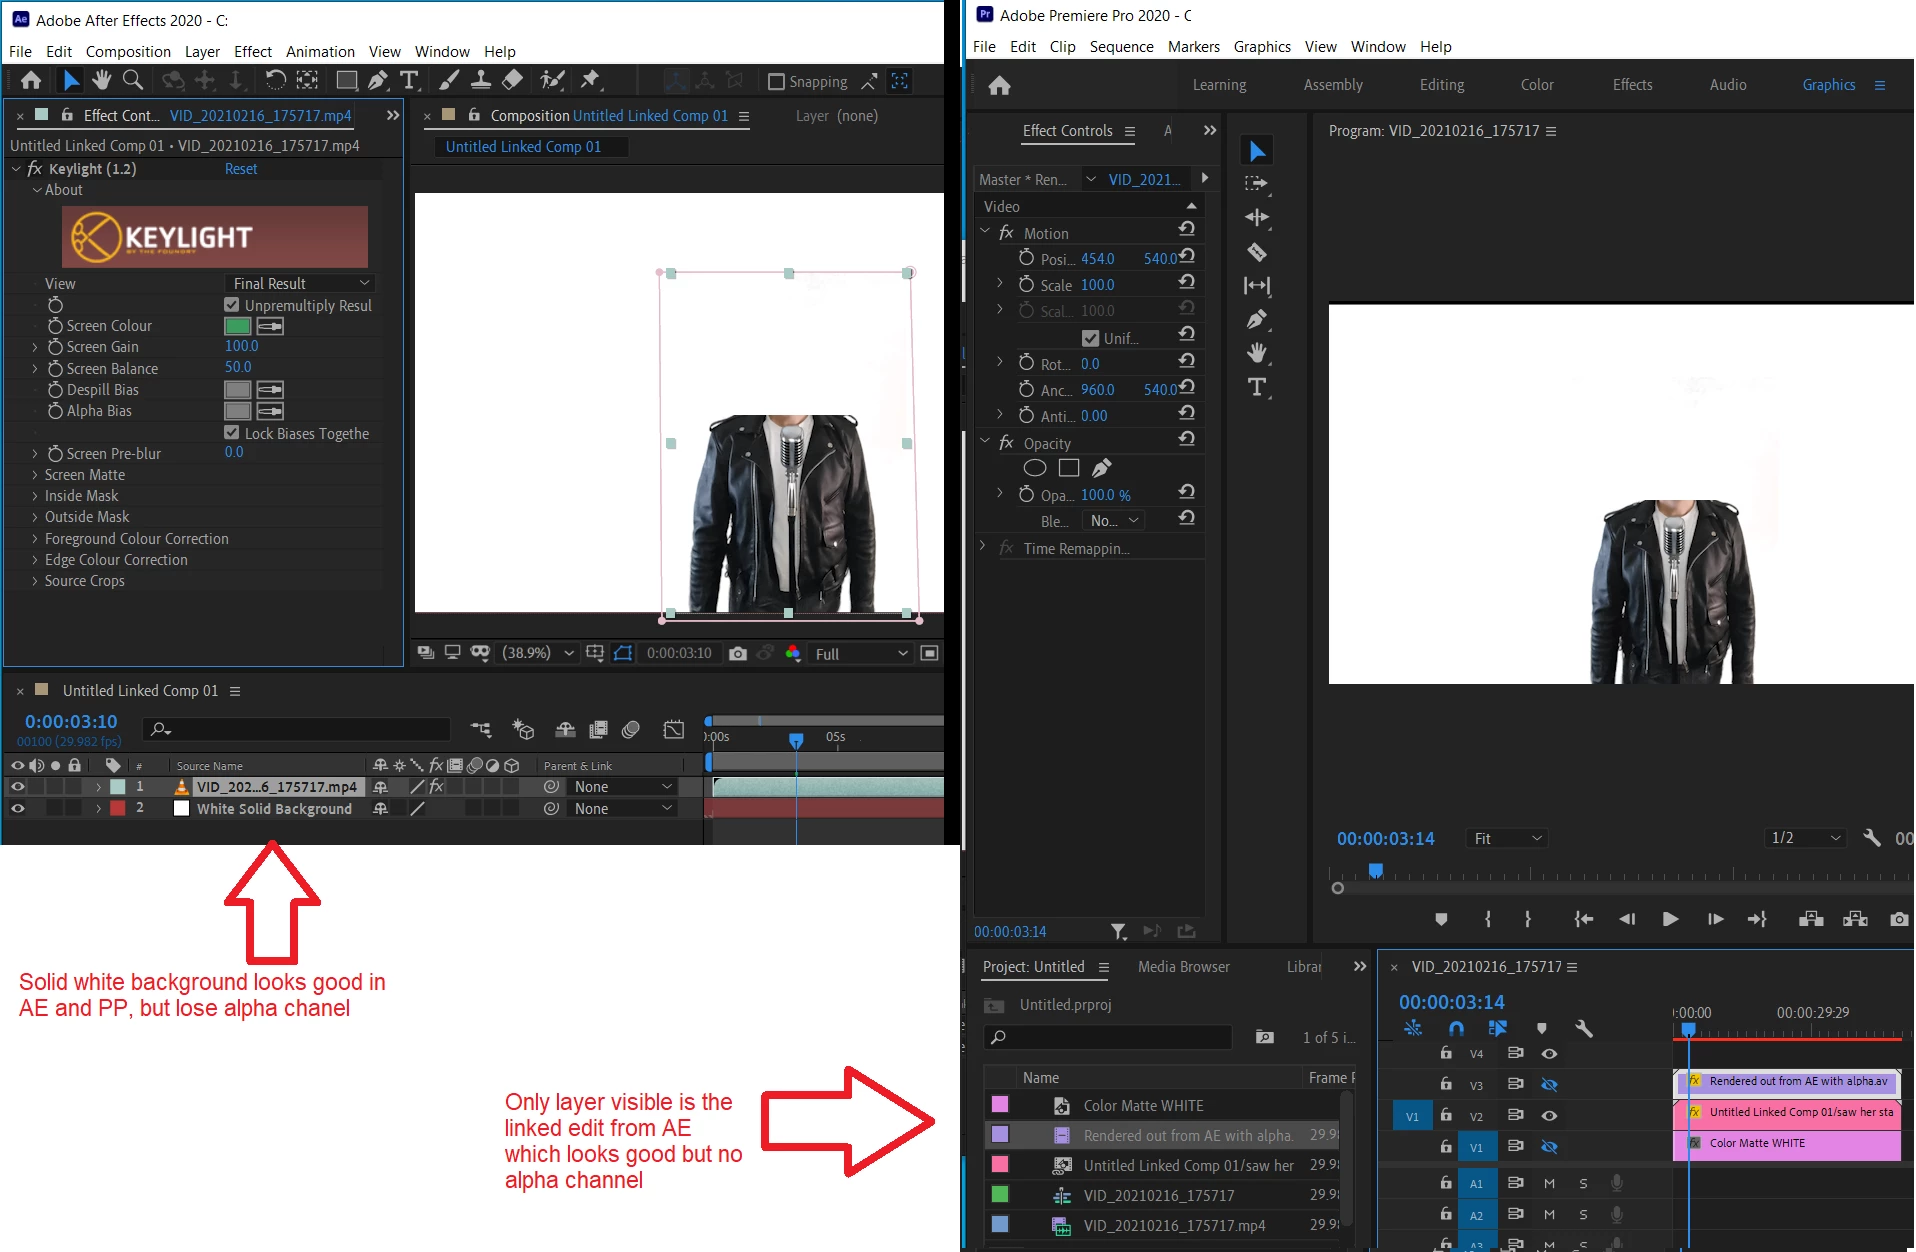
Task: Select the Eraser tool in After Effects
Action: click(x=512, y=81)
